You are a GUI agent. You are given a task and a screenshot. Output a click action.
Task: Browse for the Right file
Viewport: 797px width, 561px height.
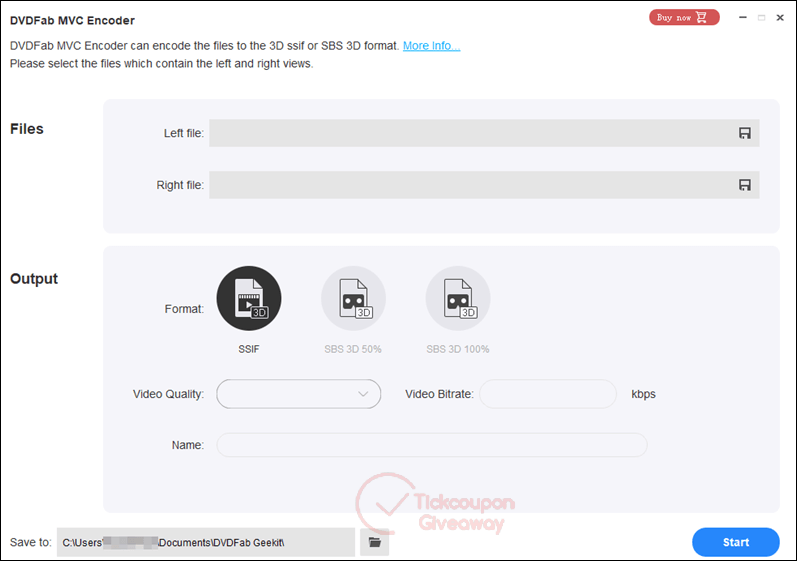pos(745,185)
